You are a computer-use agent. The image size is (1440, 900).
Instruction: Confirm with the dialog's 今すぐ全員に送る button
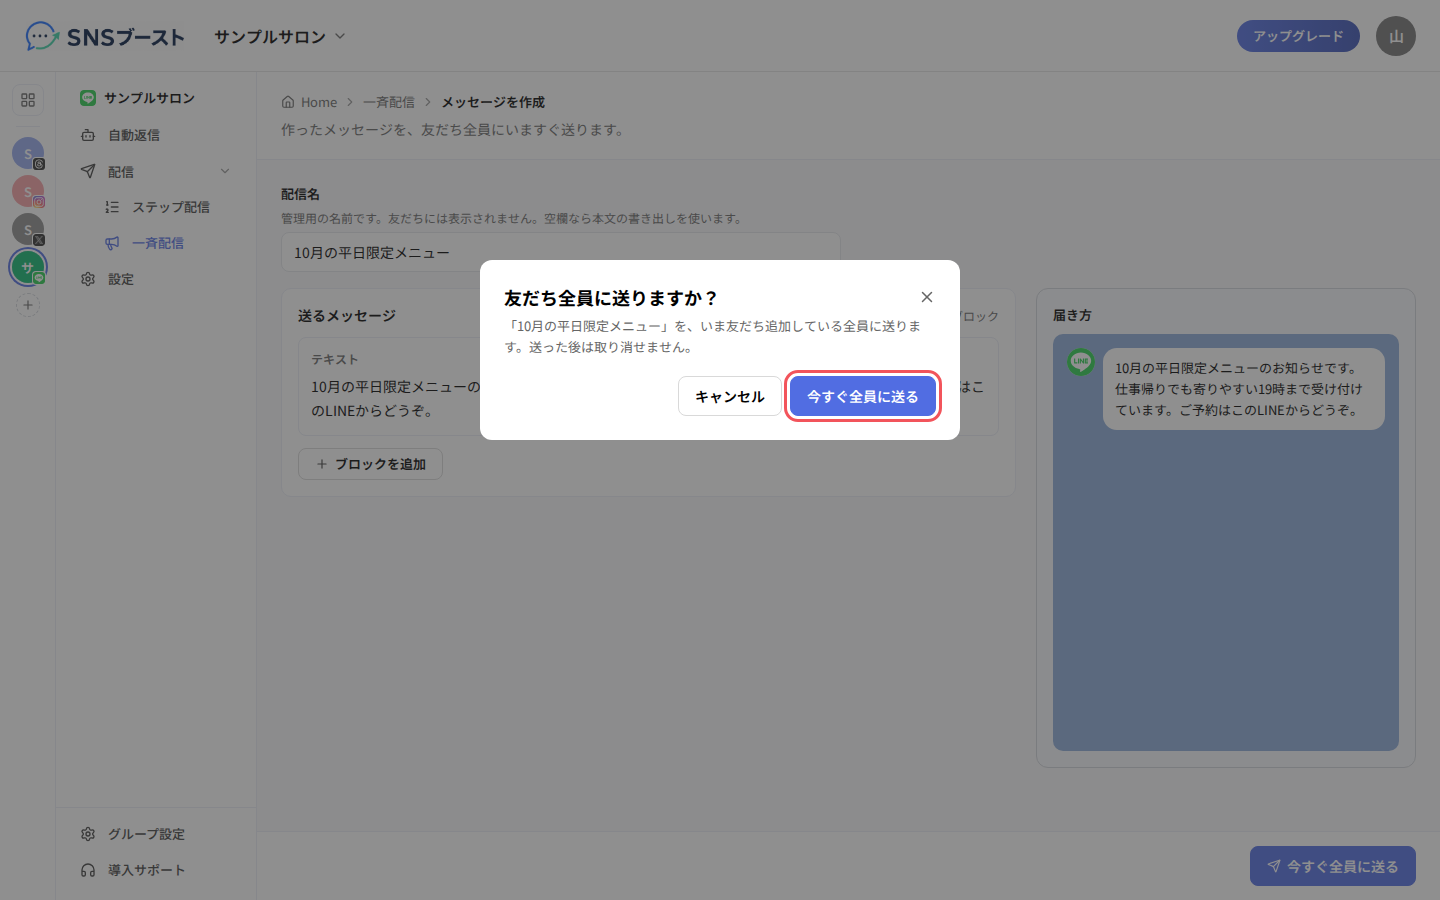(x=863, y=396)
